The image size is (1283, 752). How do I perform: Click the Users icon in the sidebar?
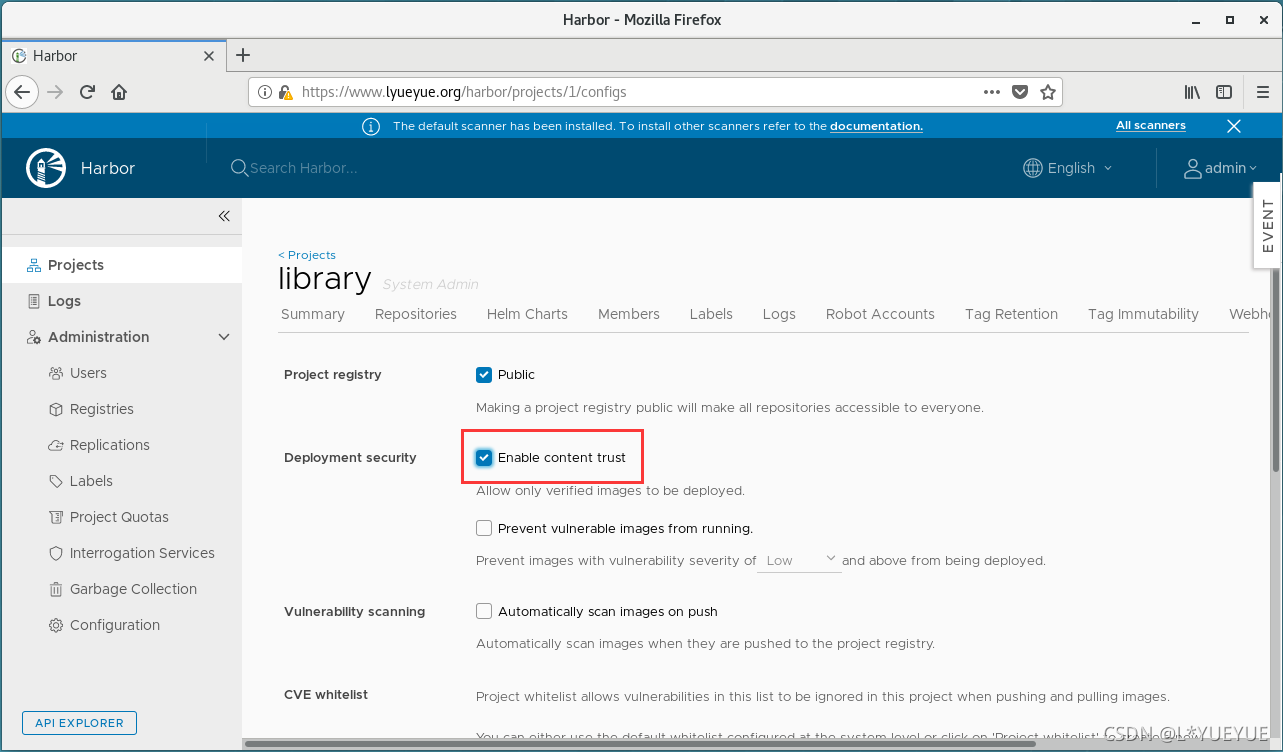pos(56,373)
